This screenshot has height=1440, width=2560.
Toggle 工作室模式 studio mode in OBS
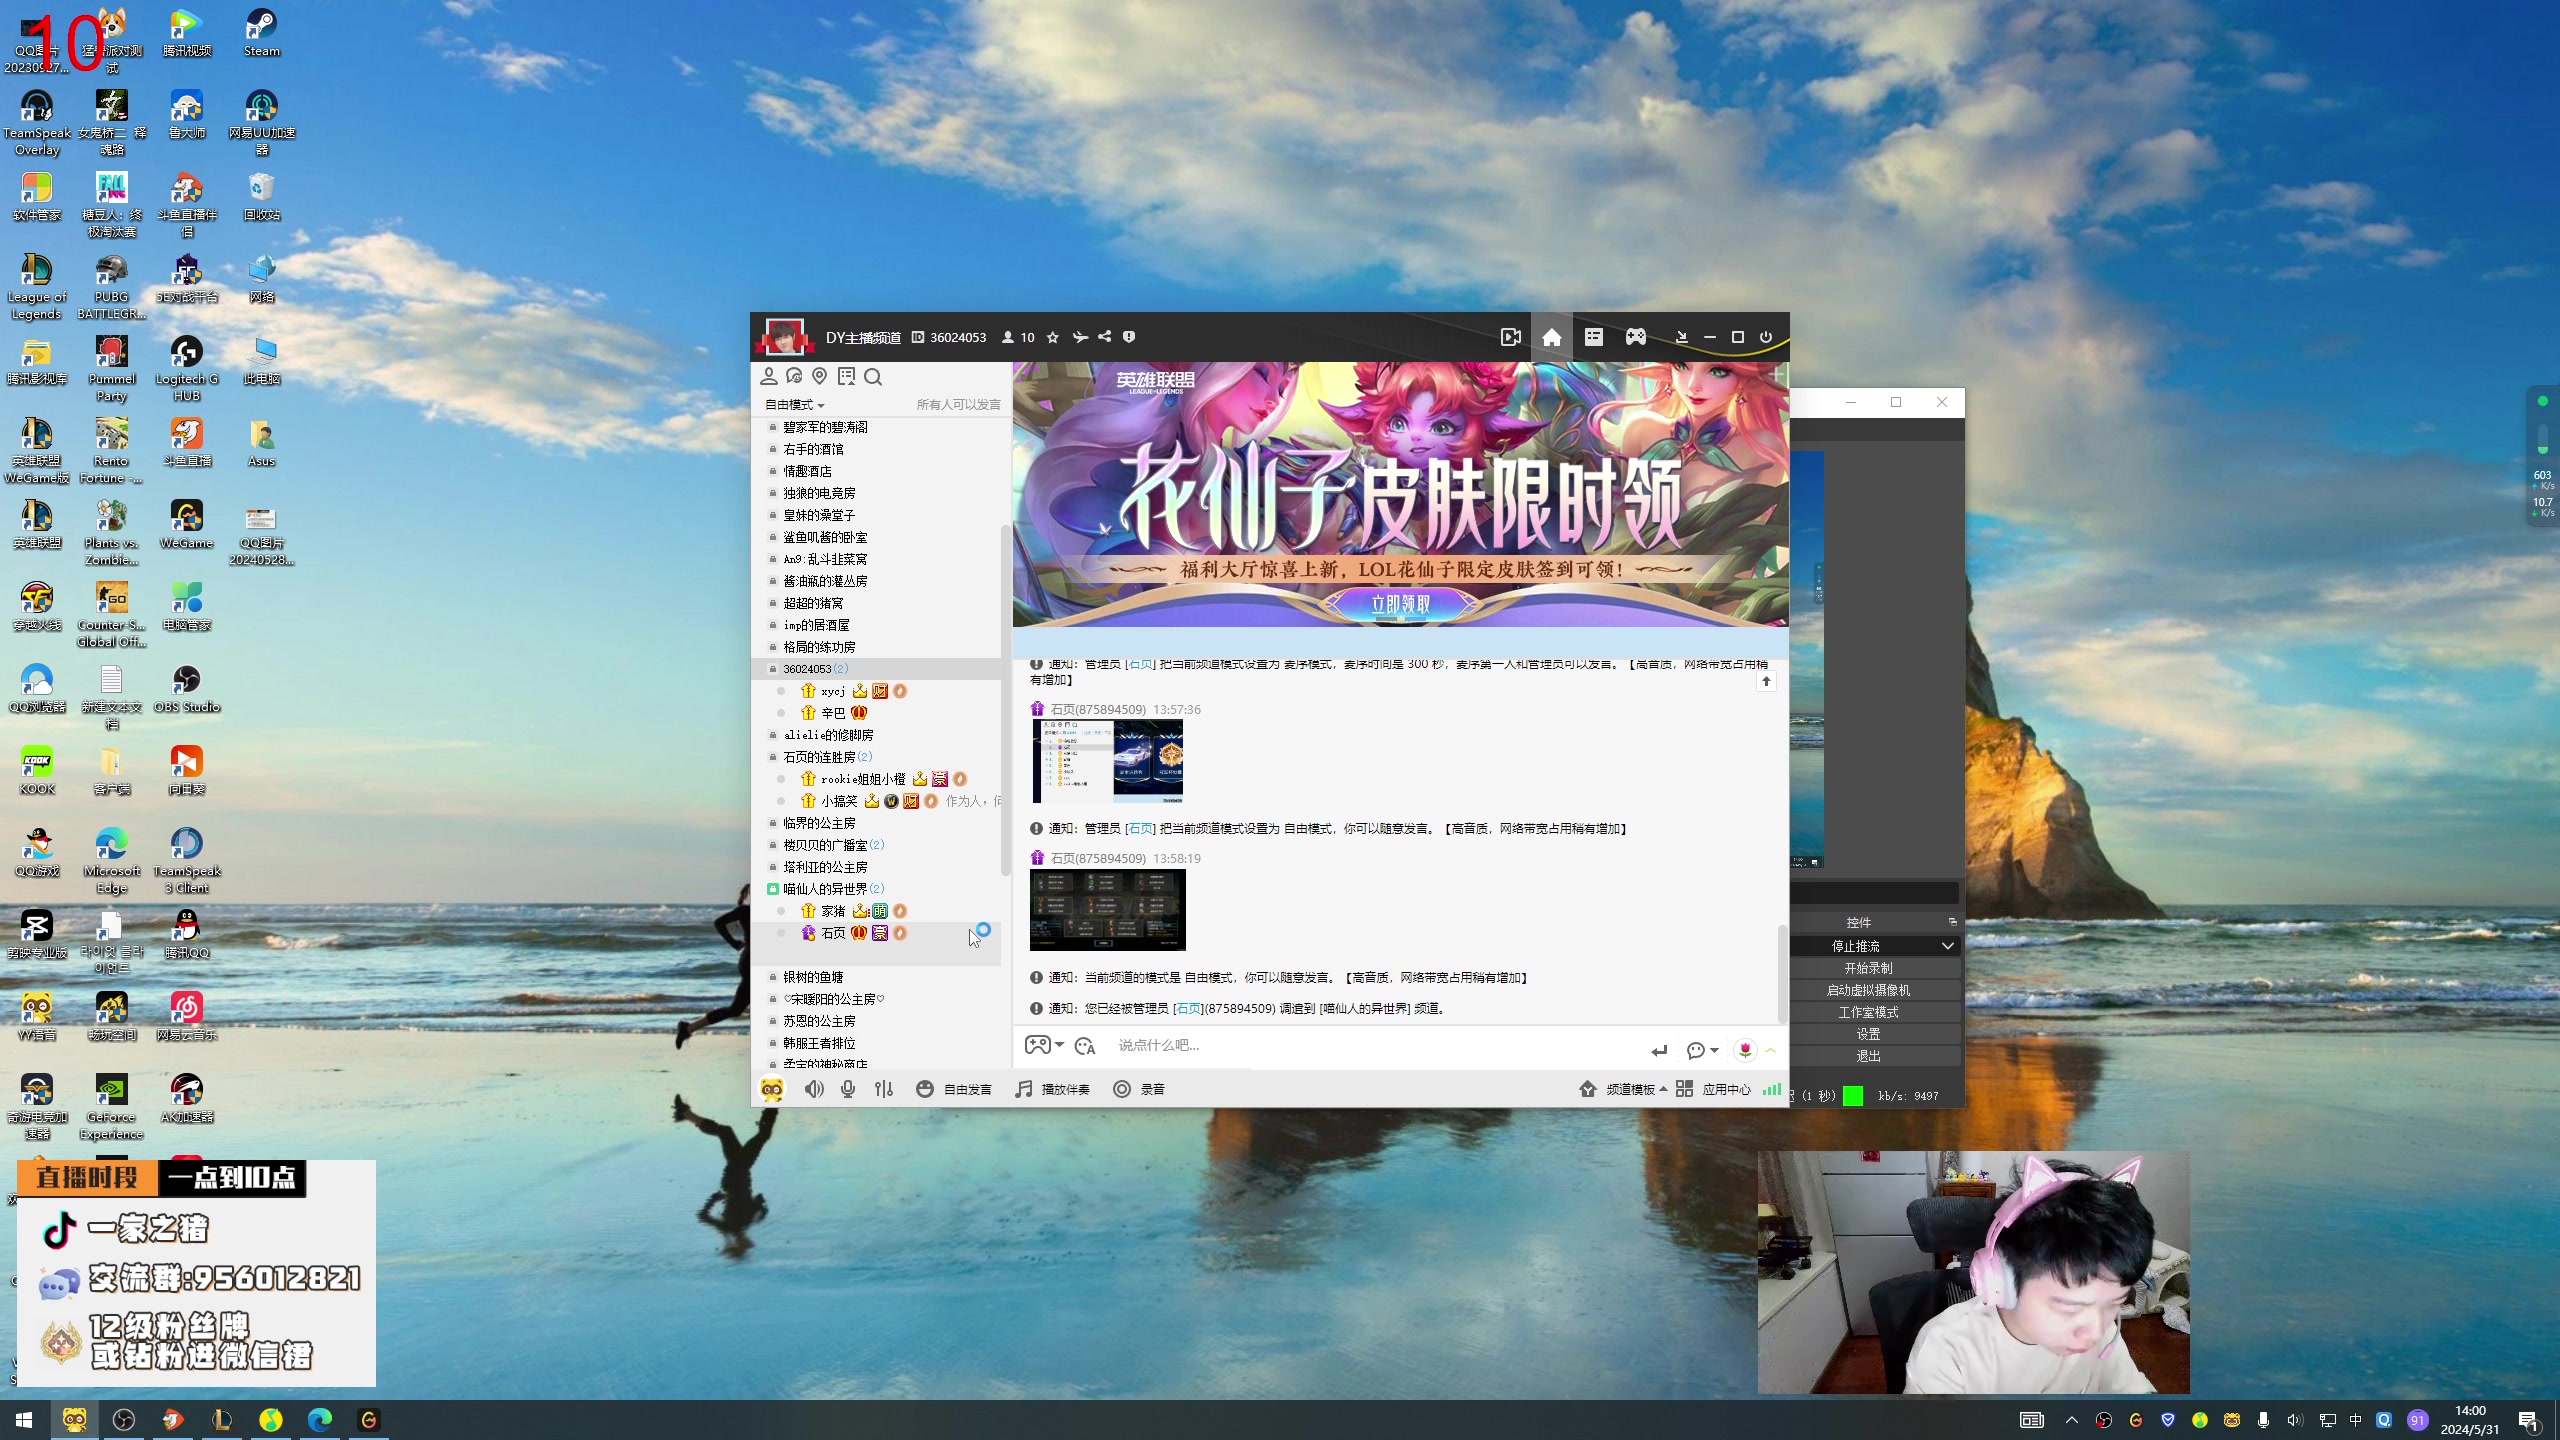[x=1868, y=1012]
